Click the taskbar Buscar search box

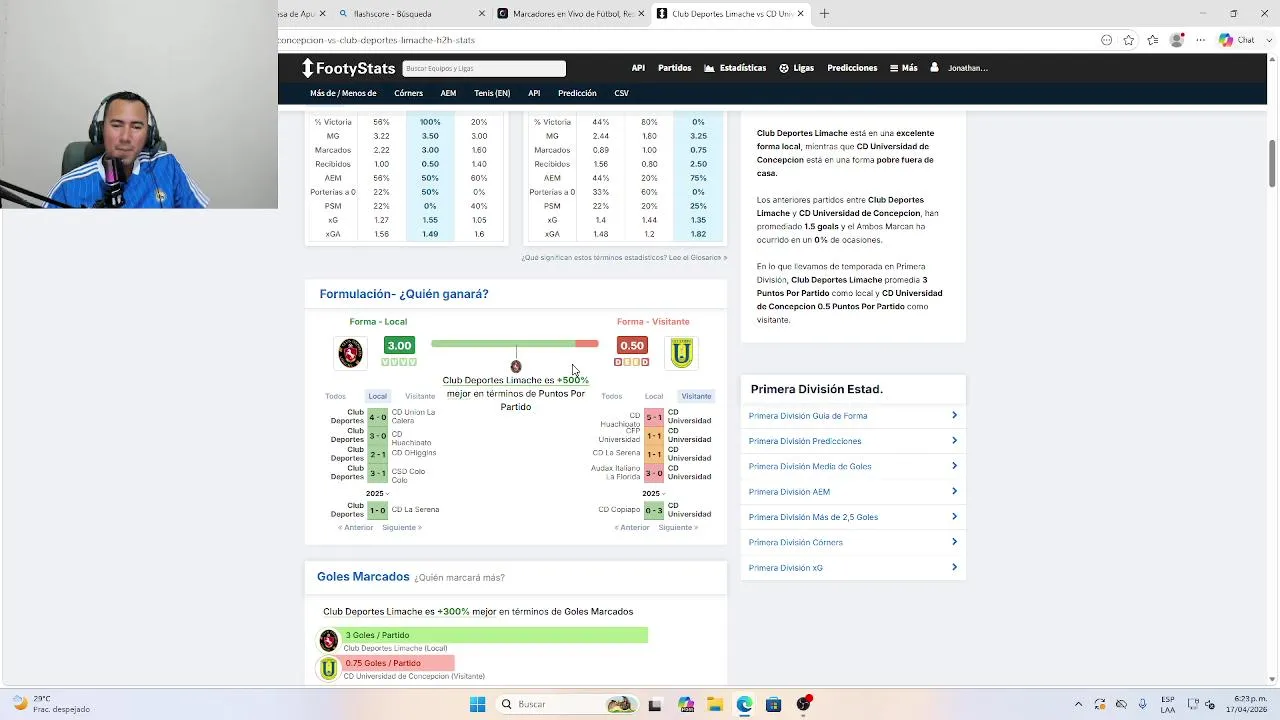[x=568, y=704]
